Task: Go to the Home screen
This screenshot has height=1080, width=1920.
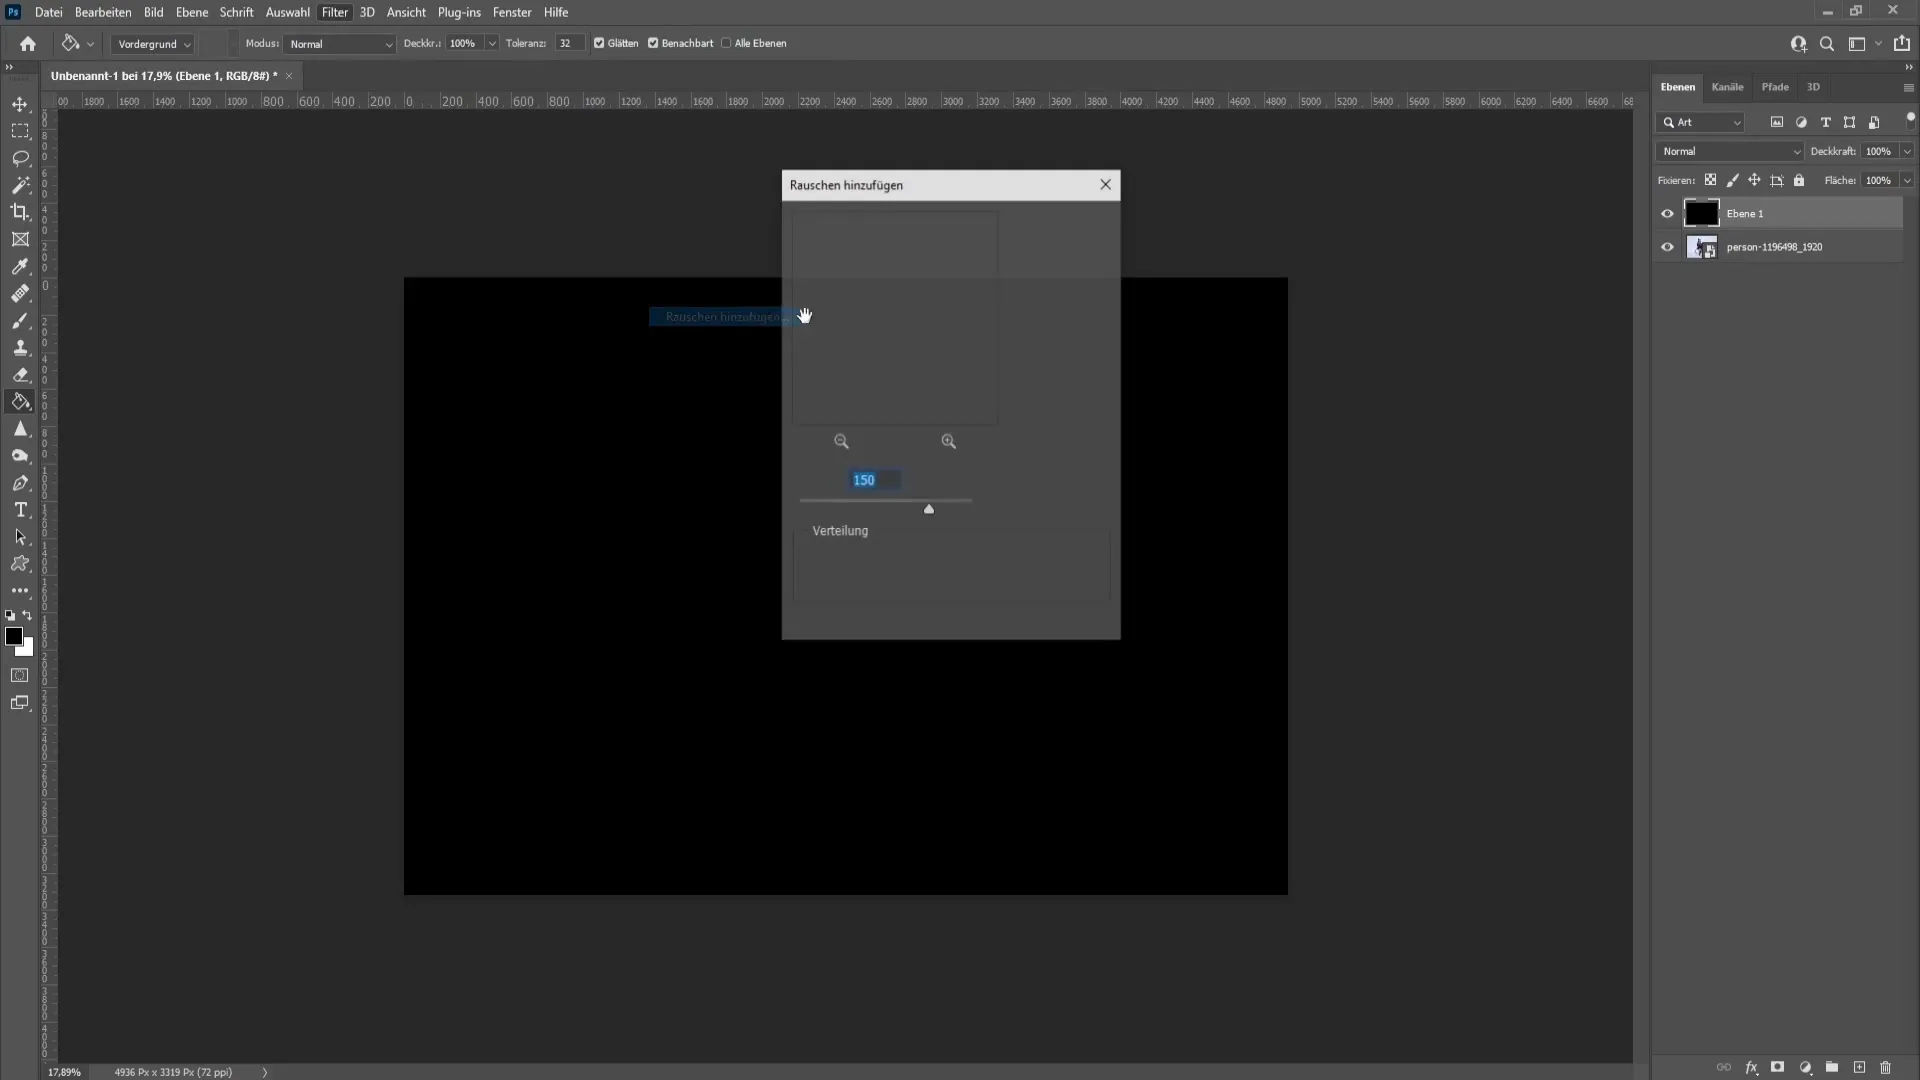Action: coord(28,43)
